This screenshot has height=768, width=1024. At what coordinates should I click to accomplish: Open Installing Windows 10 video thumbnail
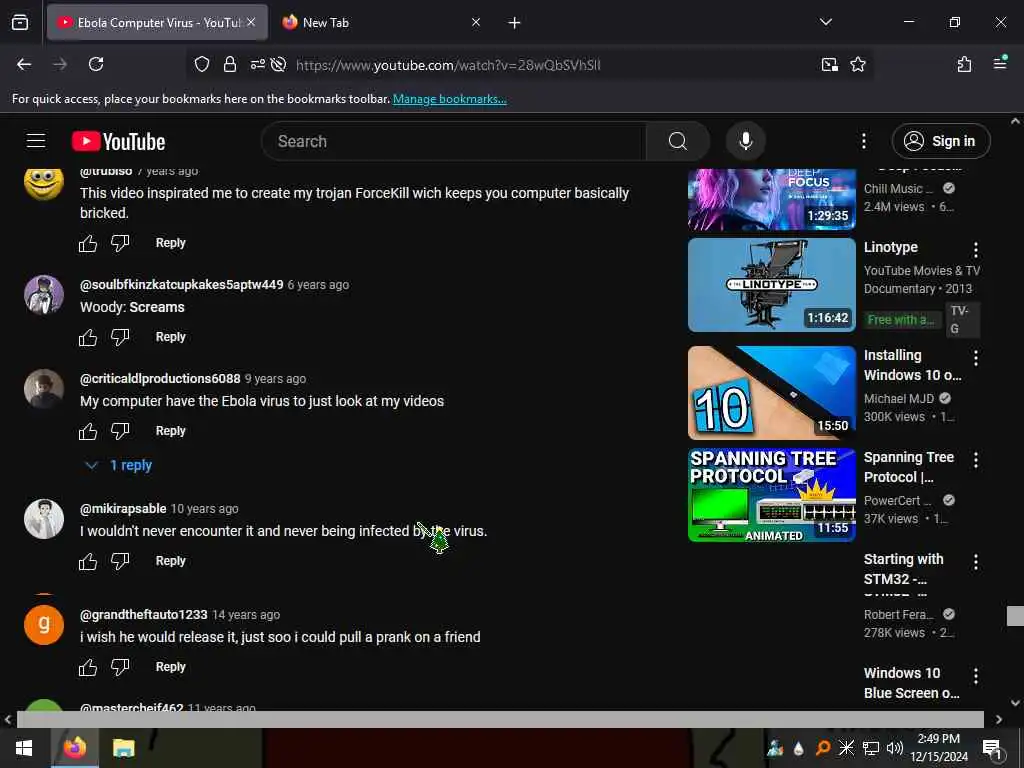click(771, 392)
